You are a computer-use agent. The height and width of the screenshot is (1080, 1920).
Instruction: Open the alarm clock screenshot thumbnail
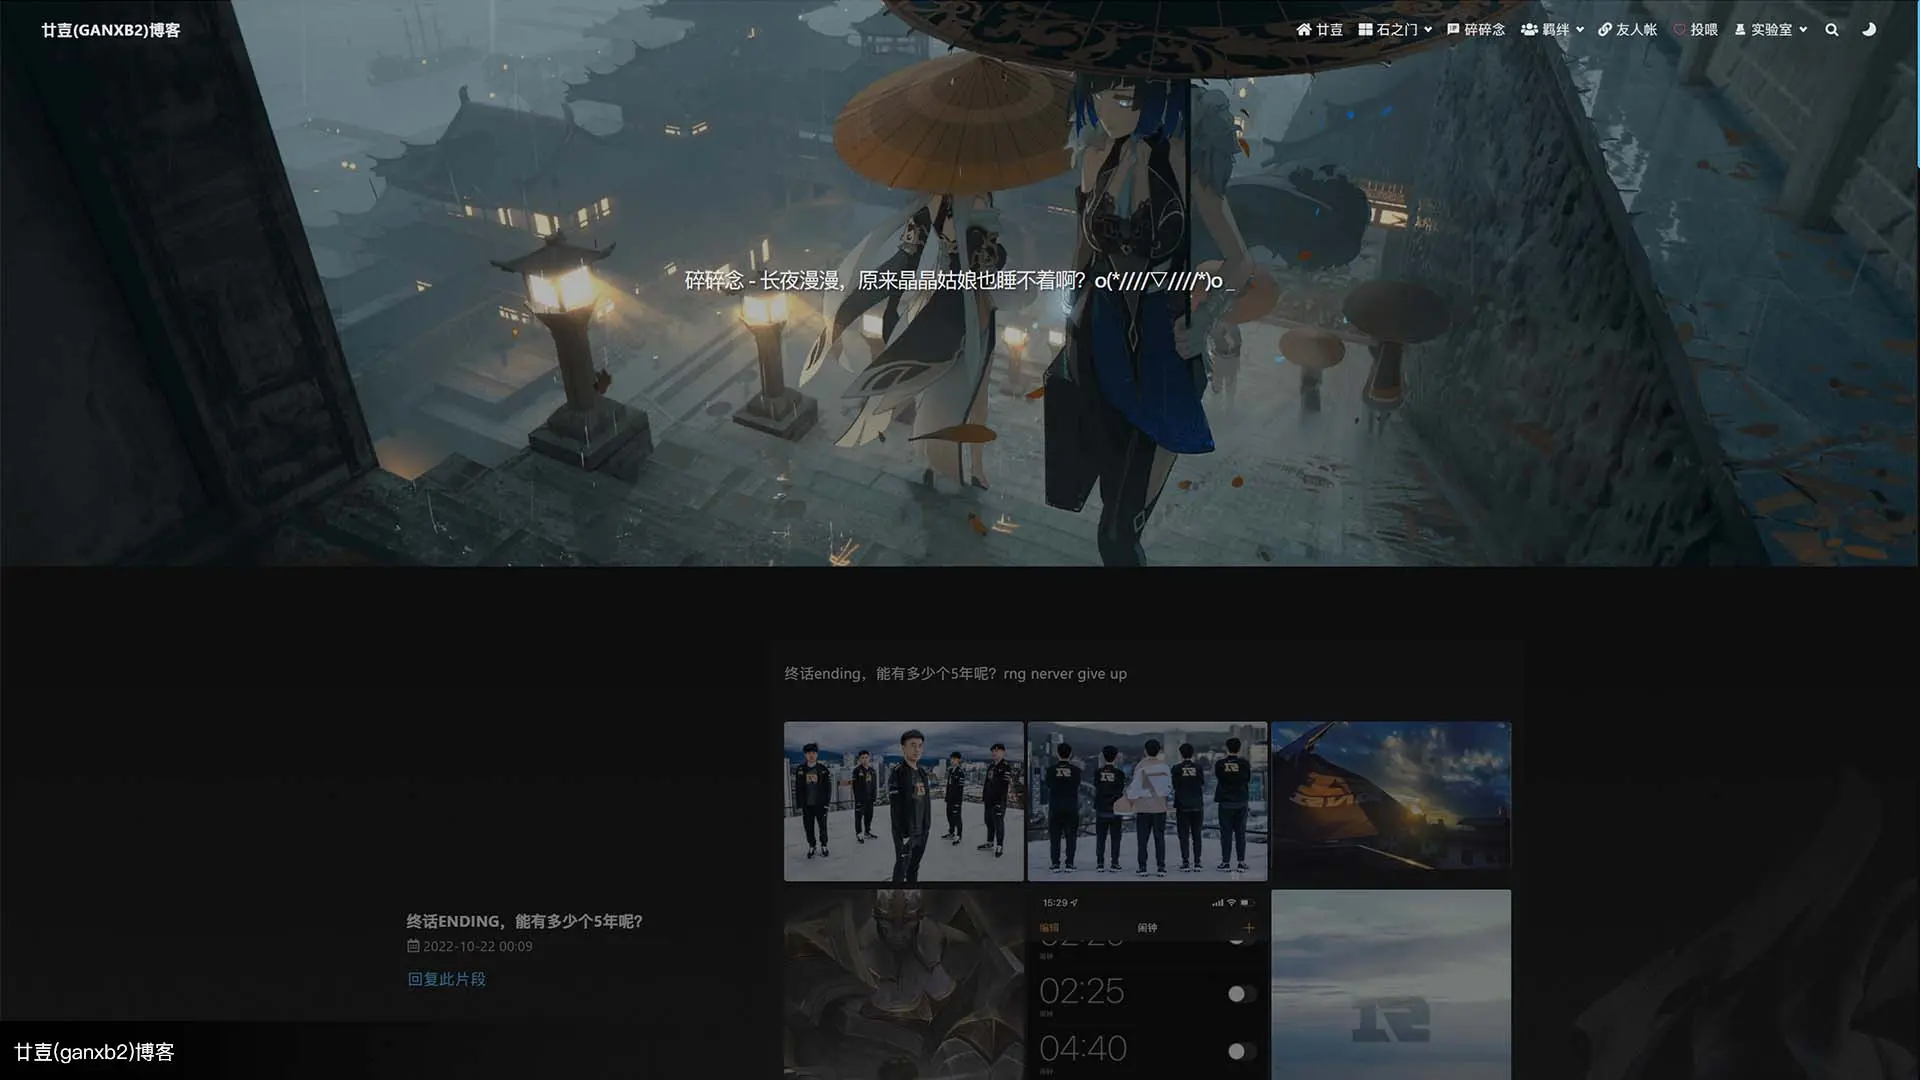(1147, 984)
